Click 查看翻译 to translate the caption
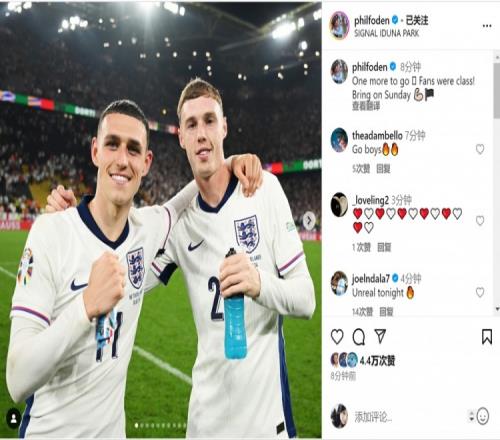 coord(366,106)
